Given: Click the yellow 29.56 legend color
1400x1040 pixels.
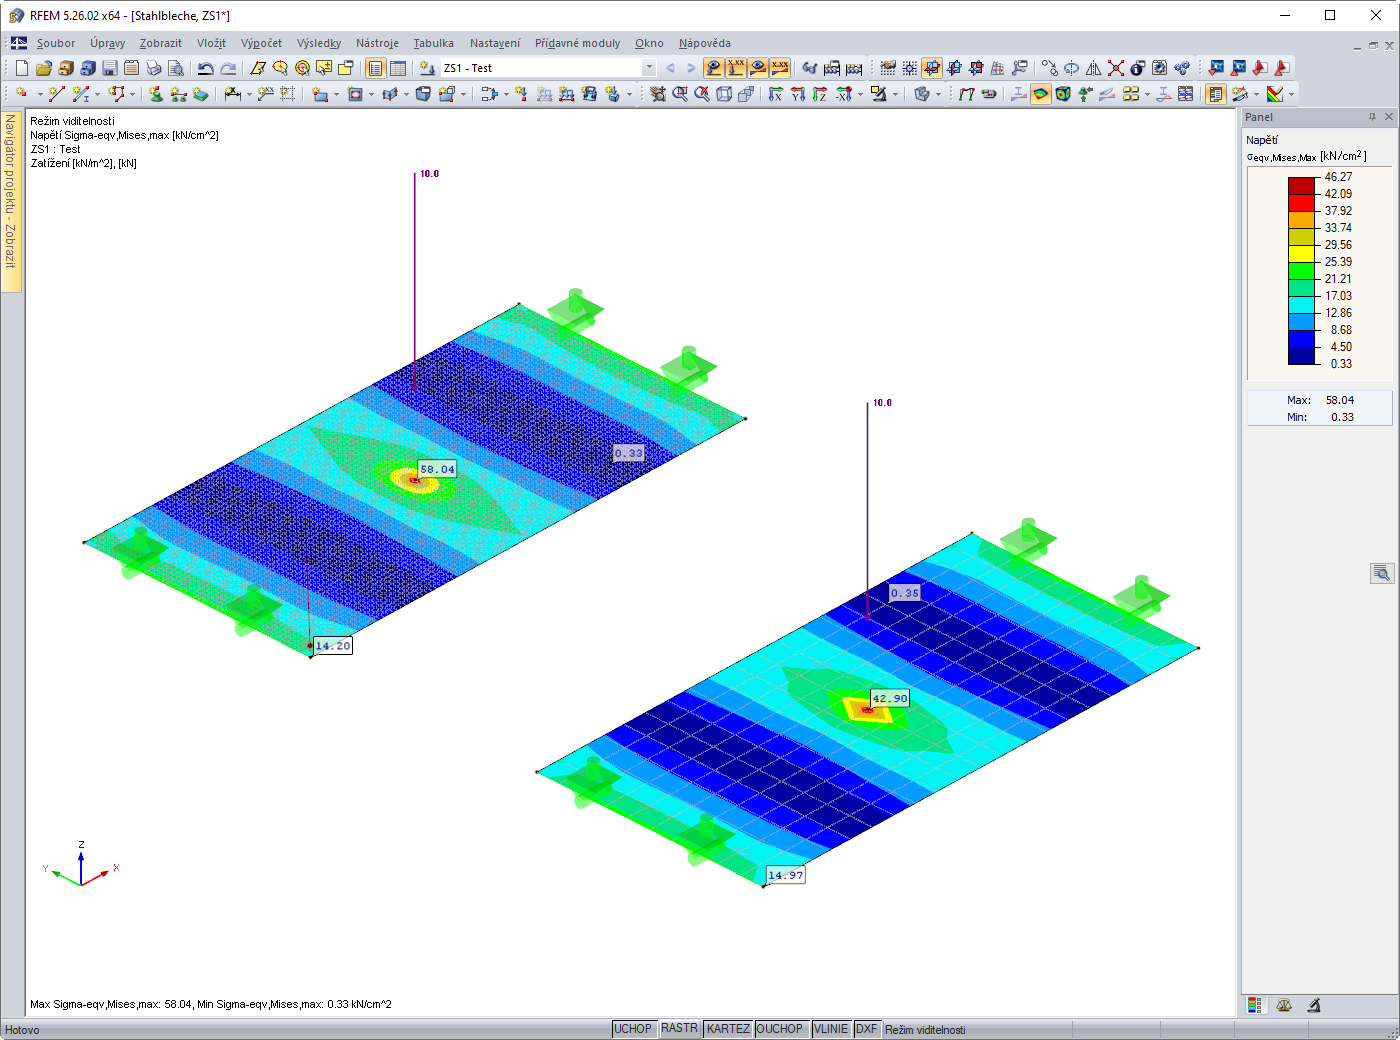Looking at the screenshot, I should (1301, 253).
